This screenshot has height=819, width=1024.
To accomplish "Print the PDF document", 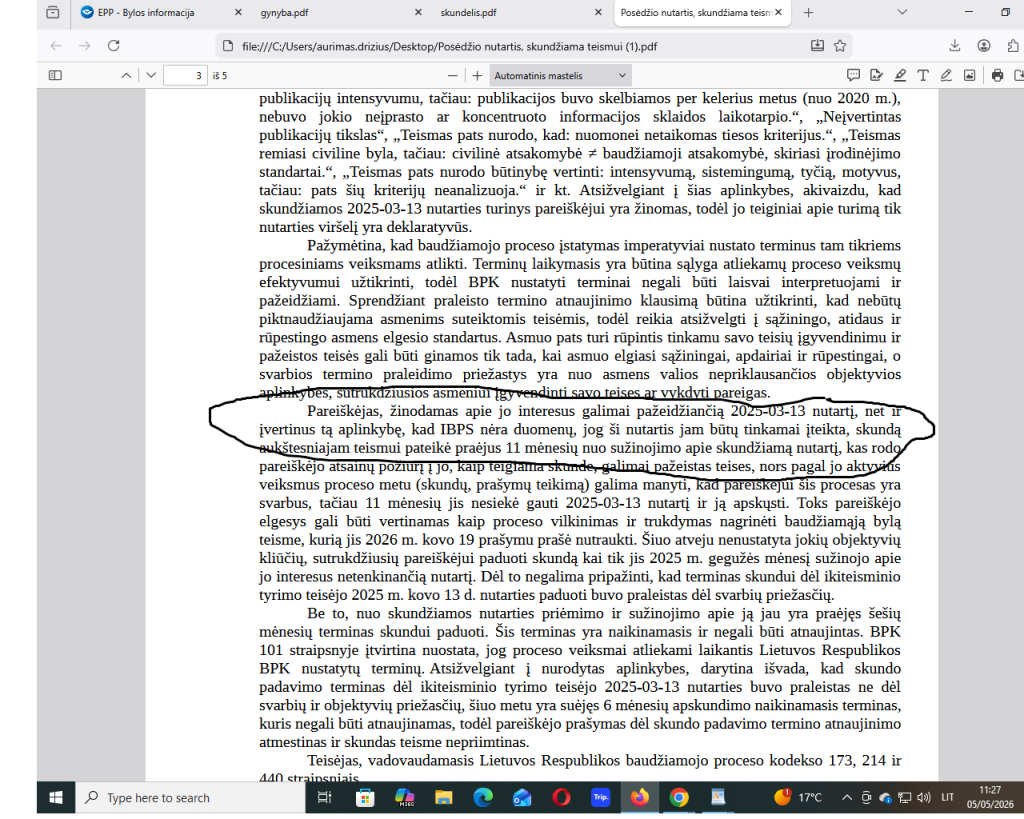I will 997,76.
